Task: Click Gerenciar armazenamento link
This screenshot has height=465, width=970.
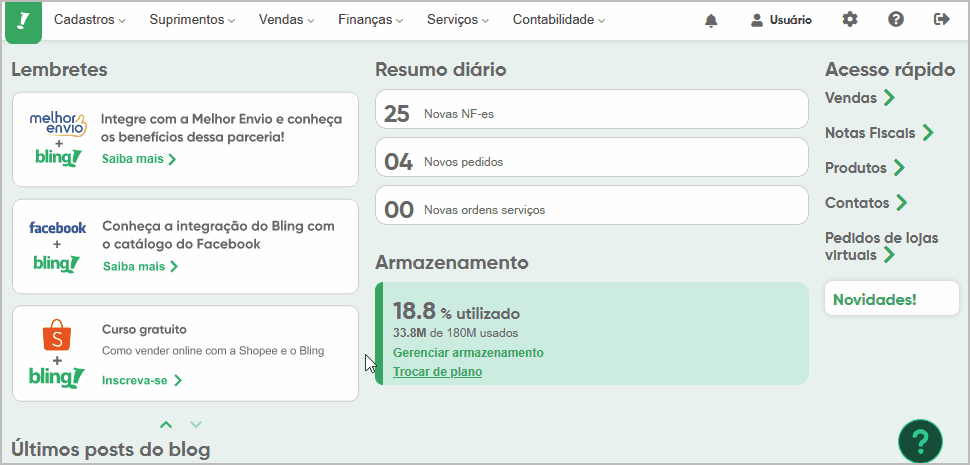Action: (x=468, y=352)
